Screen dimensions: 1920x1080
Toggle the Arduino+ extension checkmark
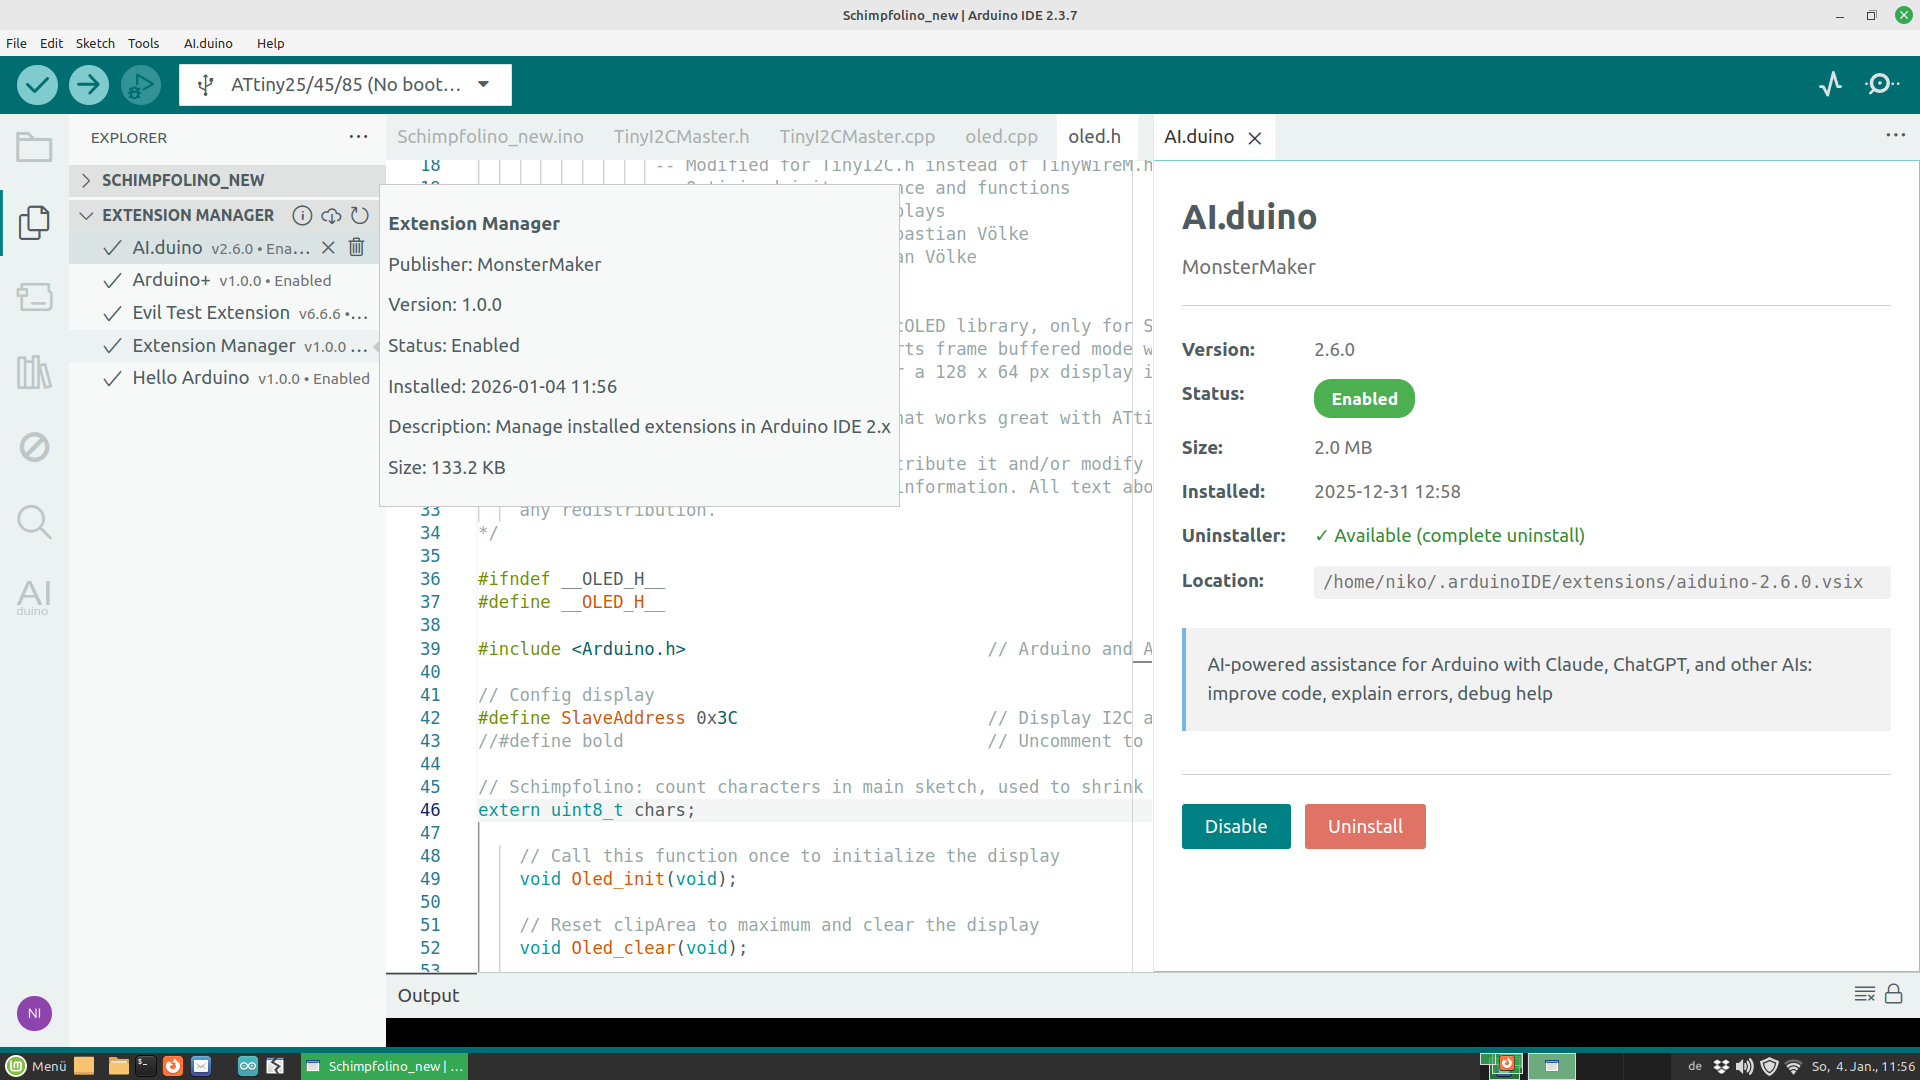[112, 280]
